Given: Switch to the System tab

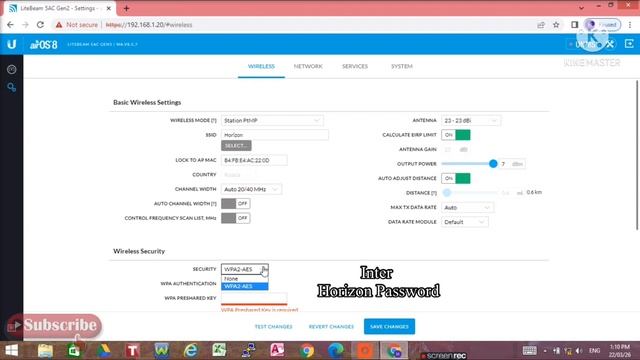Looking at the screenshot, I should 402,66.
